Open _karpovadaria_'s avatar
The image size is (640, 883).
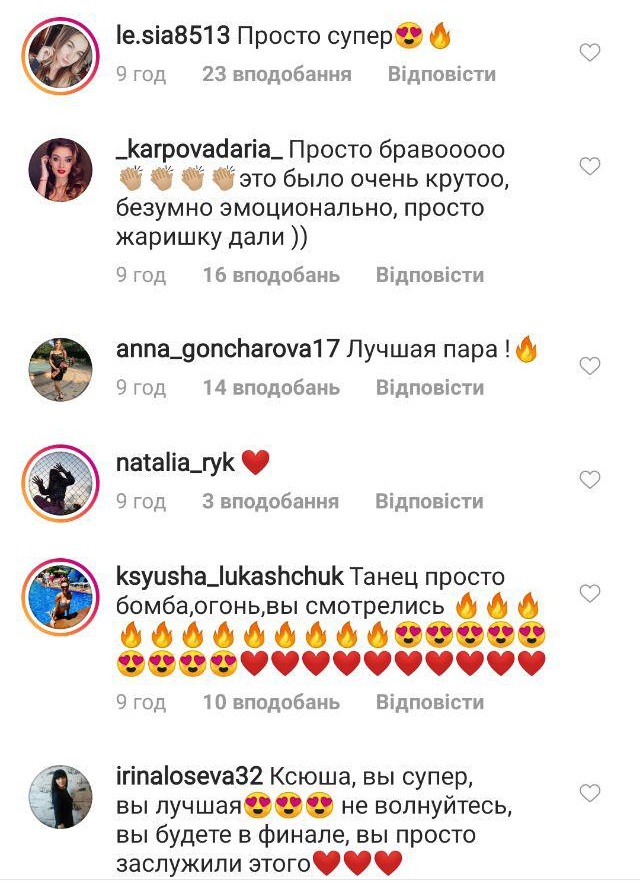coord(60,170)
